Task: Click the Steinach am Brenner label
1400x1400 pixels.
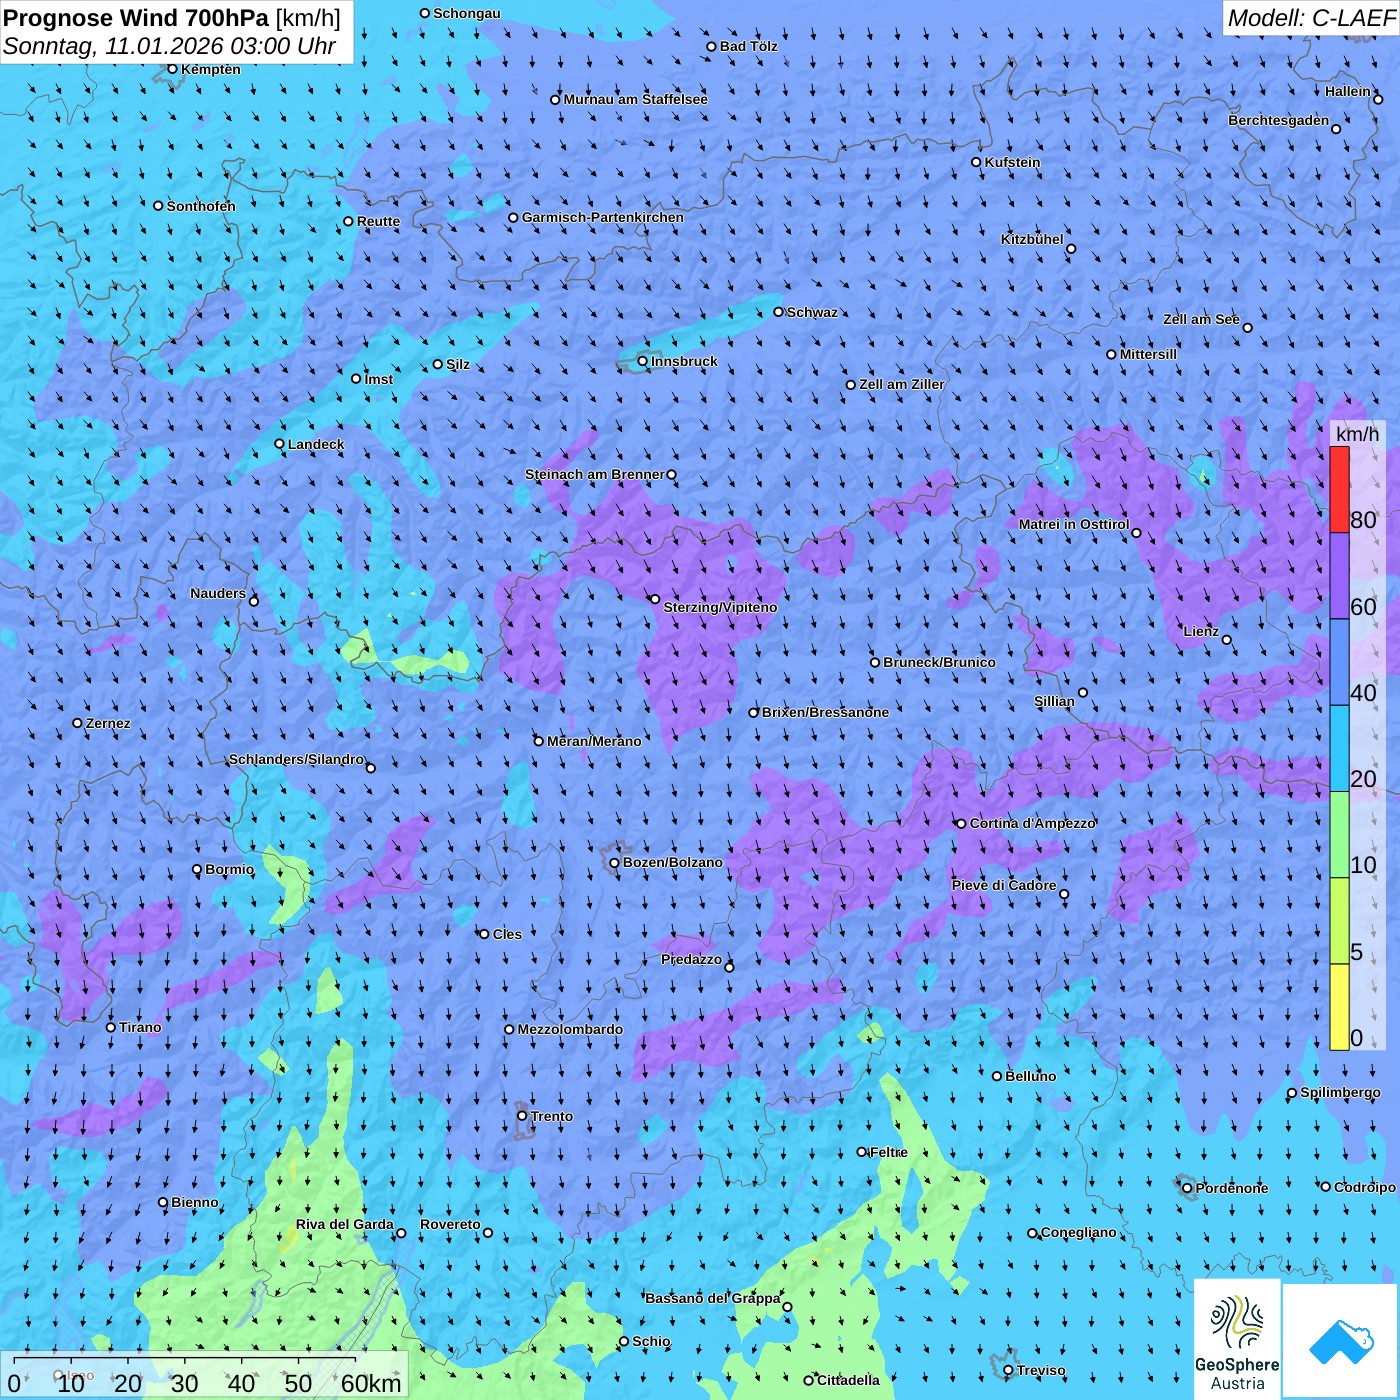Action: 595,474
